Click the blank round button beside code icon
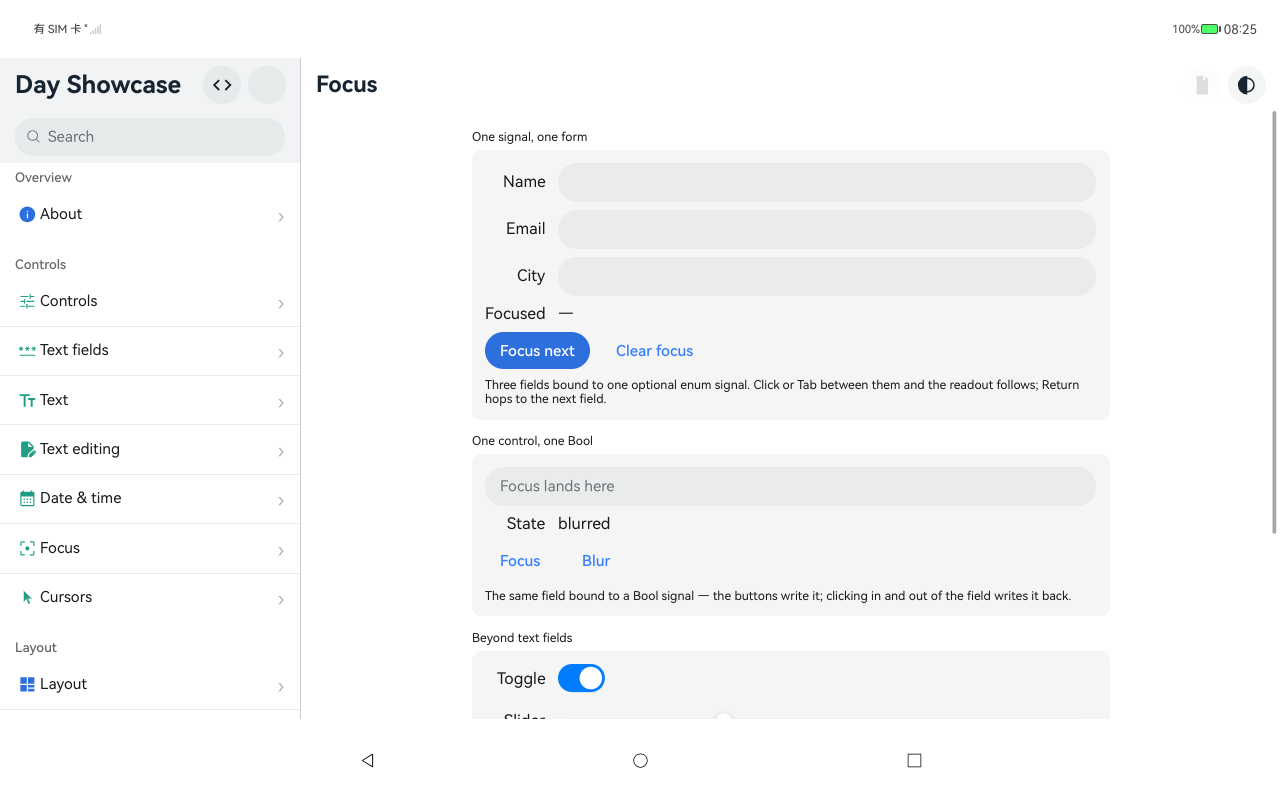 267,85
